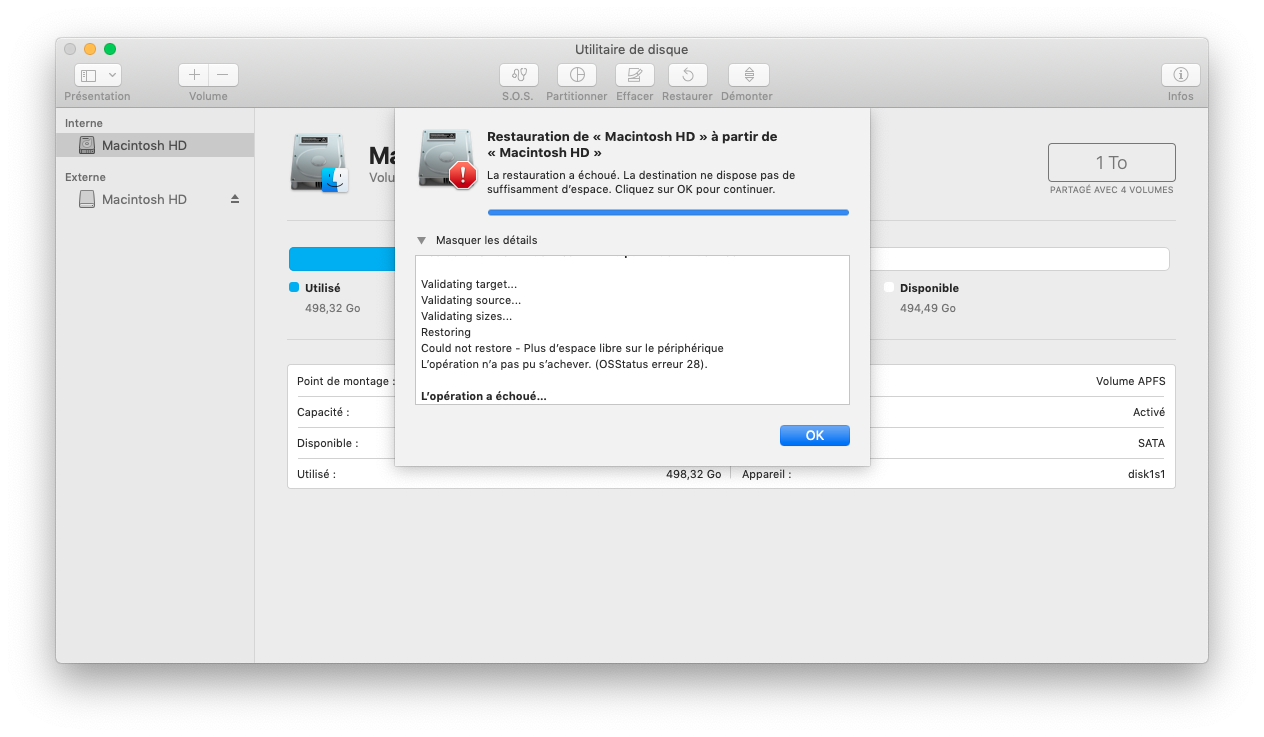The width and height of the screenshot is (1264, 737).
Task: Click the SATA connection value
Action: click(1151, 443)
